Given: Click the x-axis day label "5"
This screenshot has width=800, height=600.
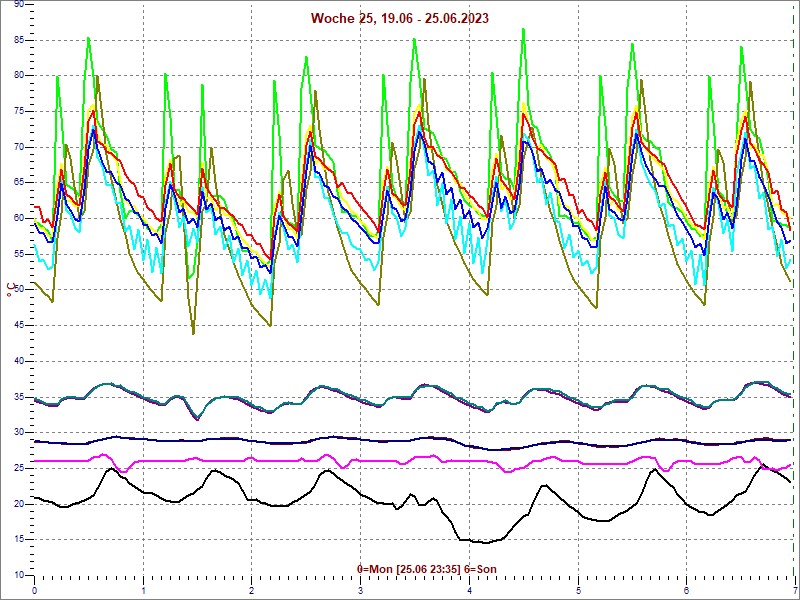Looking at the screenshot, I should 579,591.
